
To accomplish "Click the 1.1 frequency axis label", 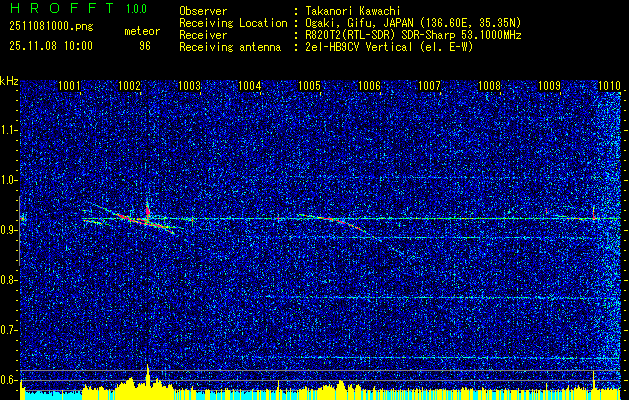I will [x=9, y=130].
